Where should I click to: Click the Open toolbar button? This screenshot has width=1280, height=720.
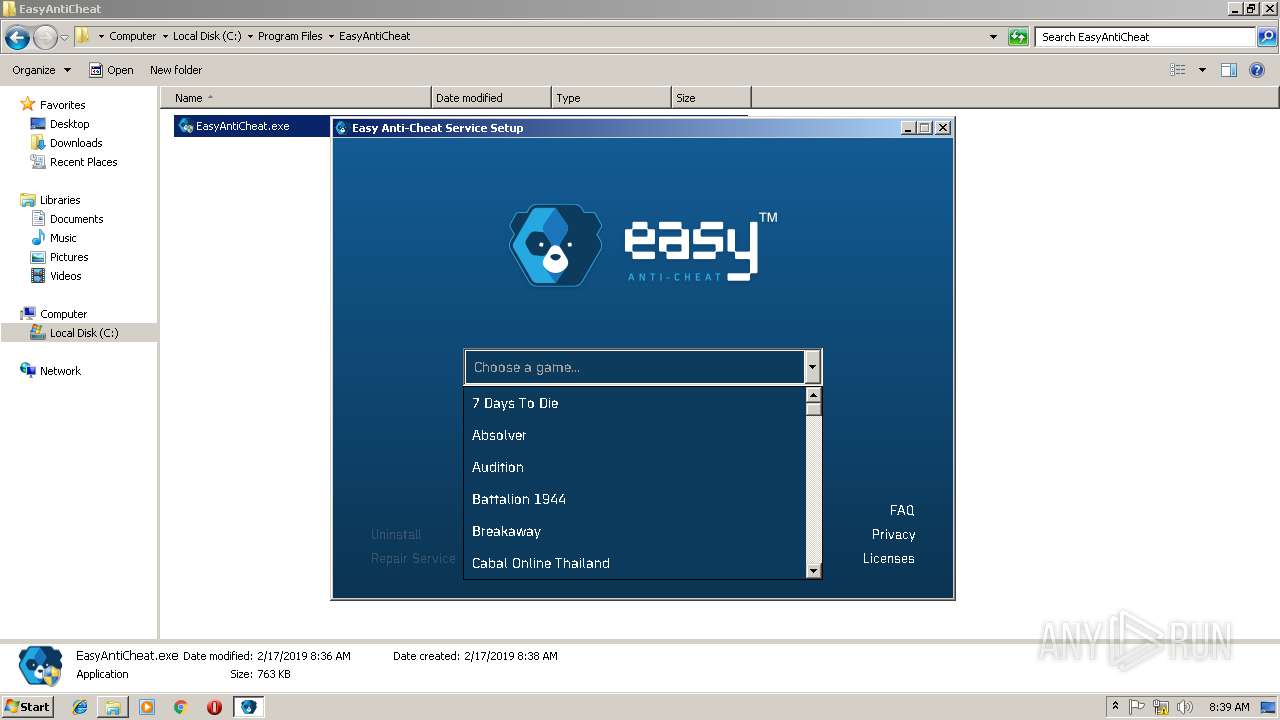click(111, 70)
